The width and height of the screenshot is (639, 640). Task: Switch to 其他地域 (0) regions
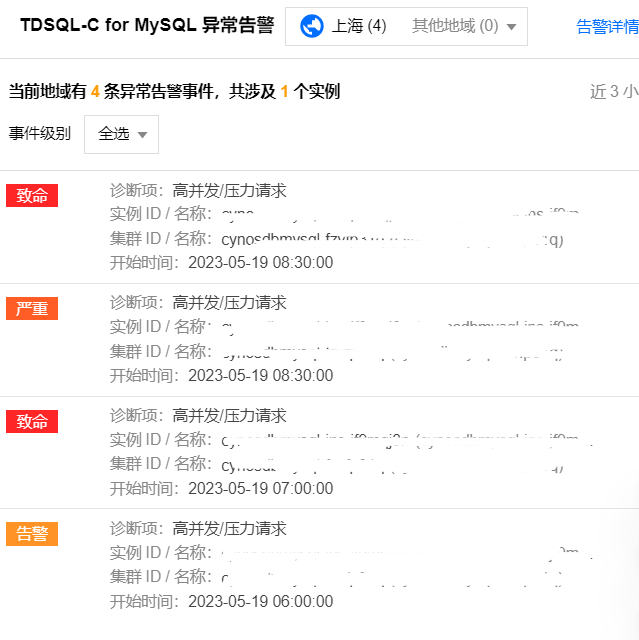pos(454,26)
